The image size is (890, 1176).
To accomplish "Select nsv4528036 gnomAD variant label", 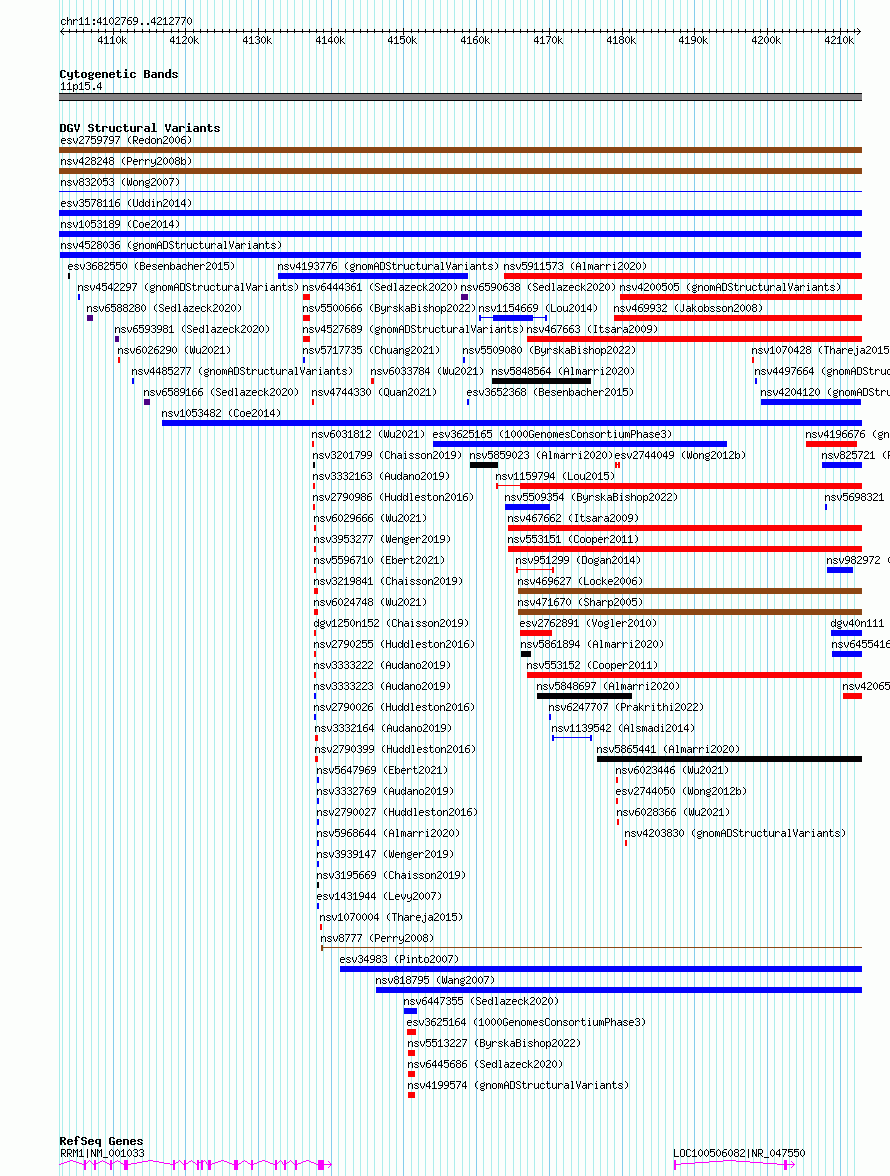I will click(171, 245).
